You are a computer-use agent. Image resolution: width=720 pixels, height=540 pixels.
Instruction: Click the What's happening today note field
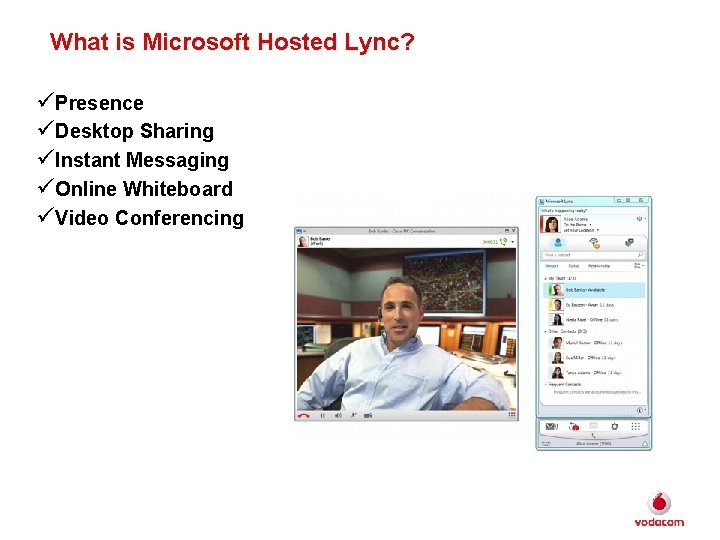pos(593,211)
